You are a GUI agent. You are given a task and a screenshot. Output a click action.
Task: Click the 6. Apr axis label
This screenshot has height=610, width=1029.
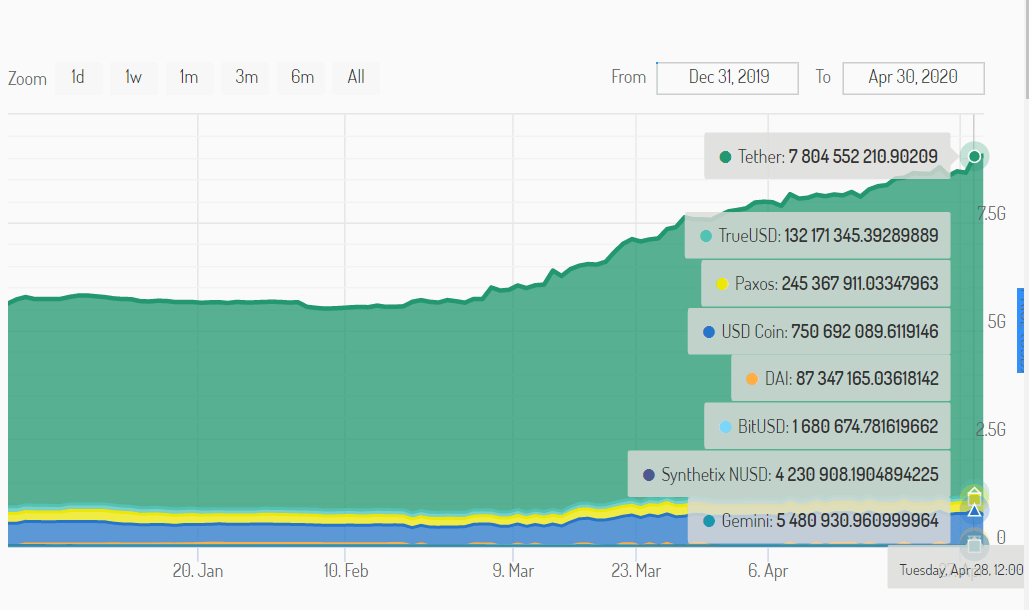(768, 571)
